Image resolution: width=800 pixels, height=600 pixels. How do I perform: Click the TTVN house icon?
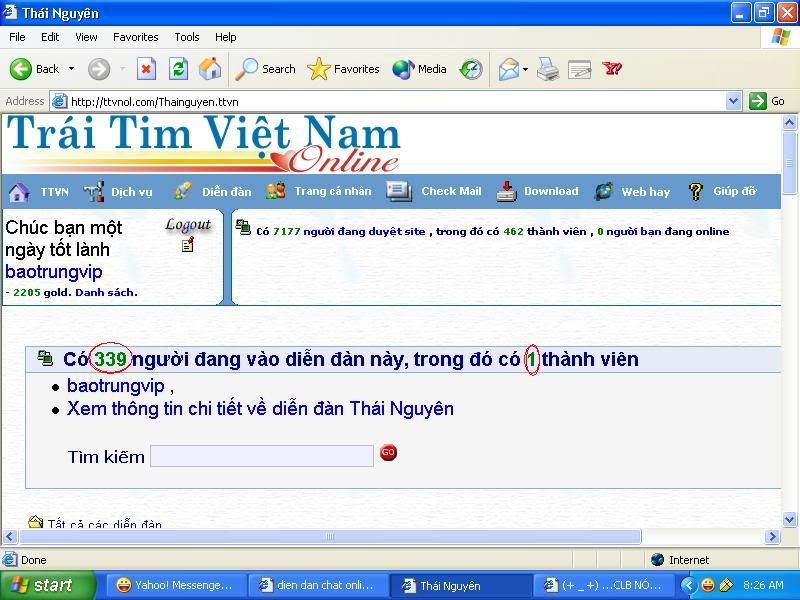click(19, 192)
